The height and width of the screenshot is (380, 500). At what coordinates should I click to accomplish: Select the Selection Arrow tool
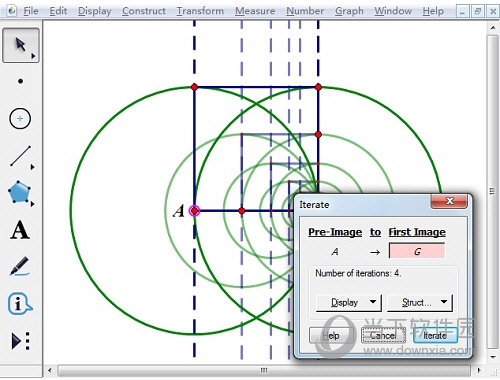point(21,45)
